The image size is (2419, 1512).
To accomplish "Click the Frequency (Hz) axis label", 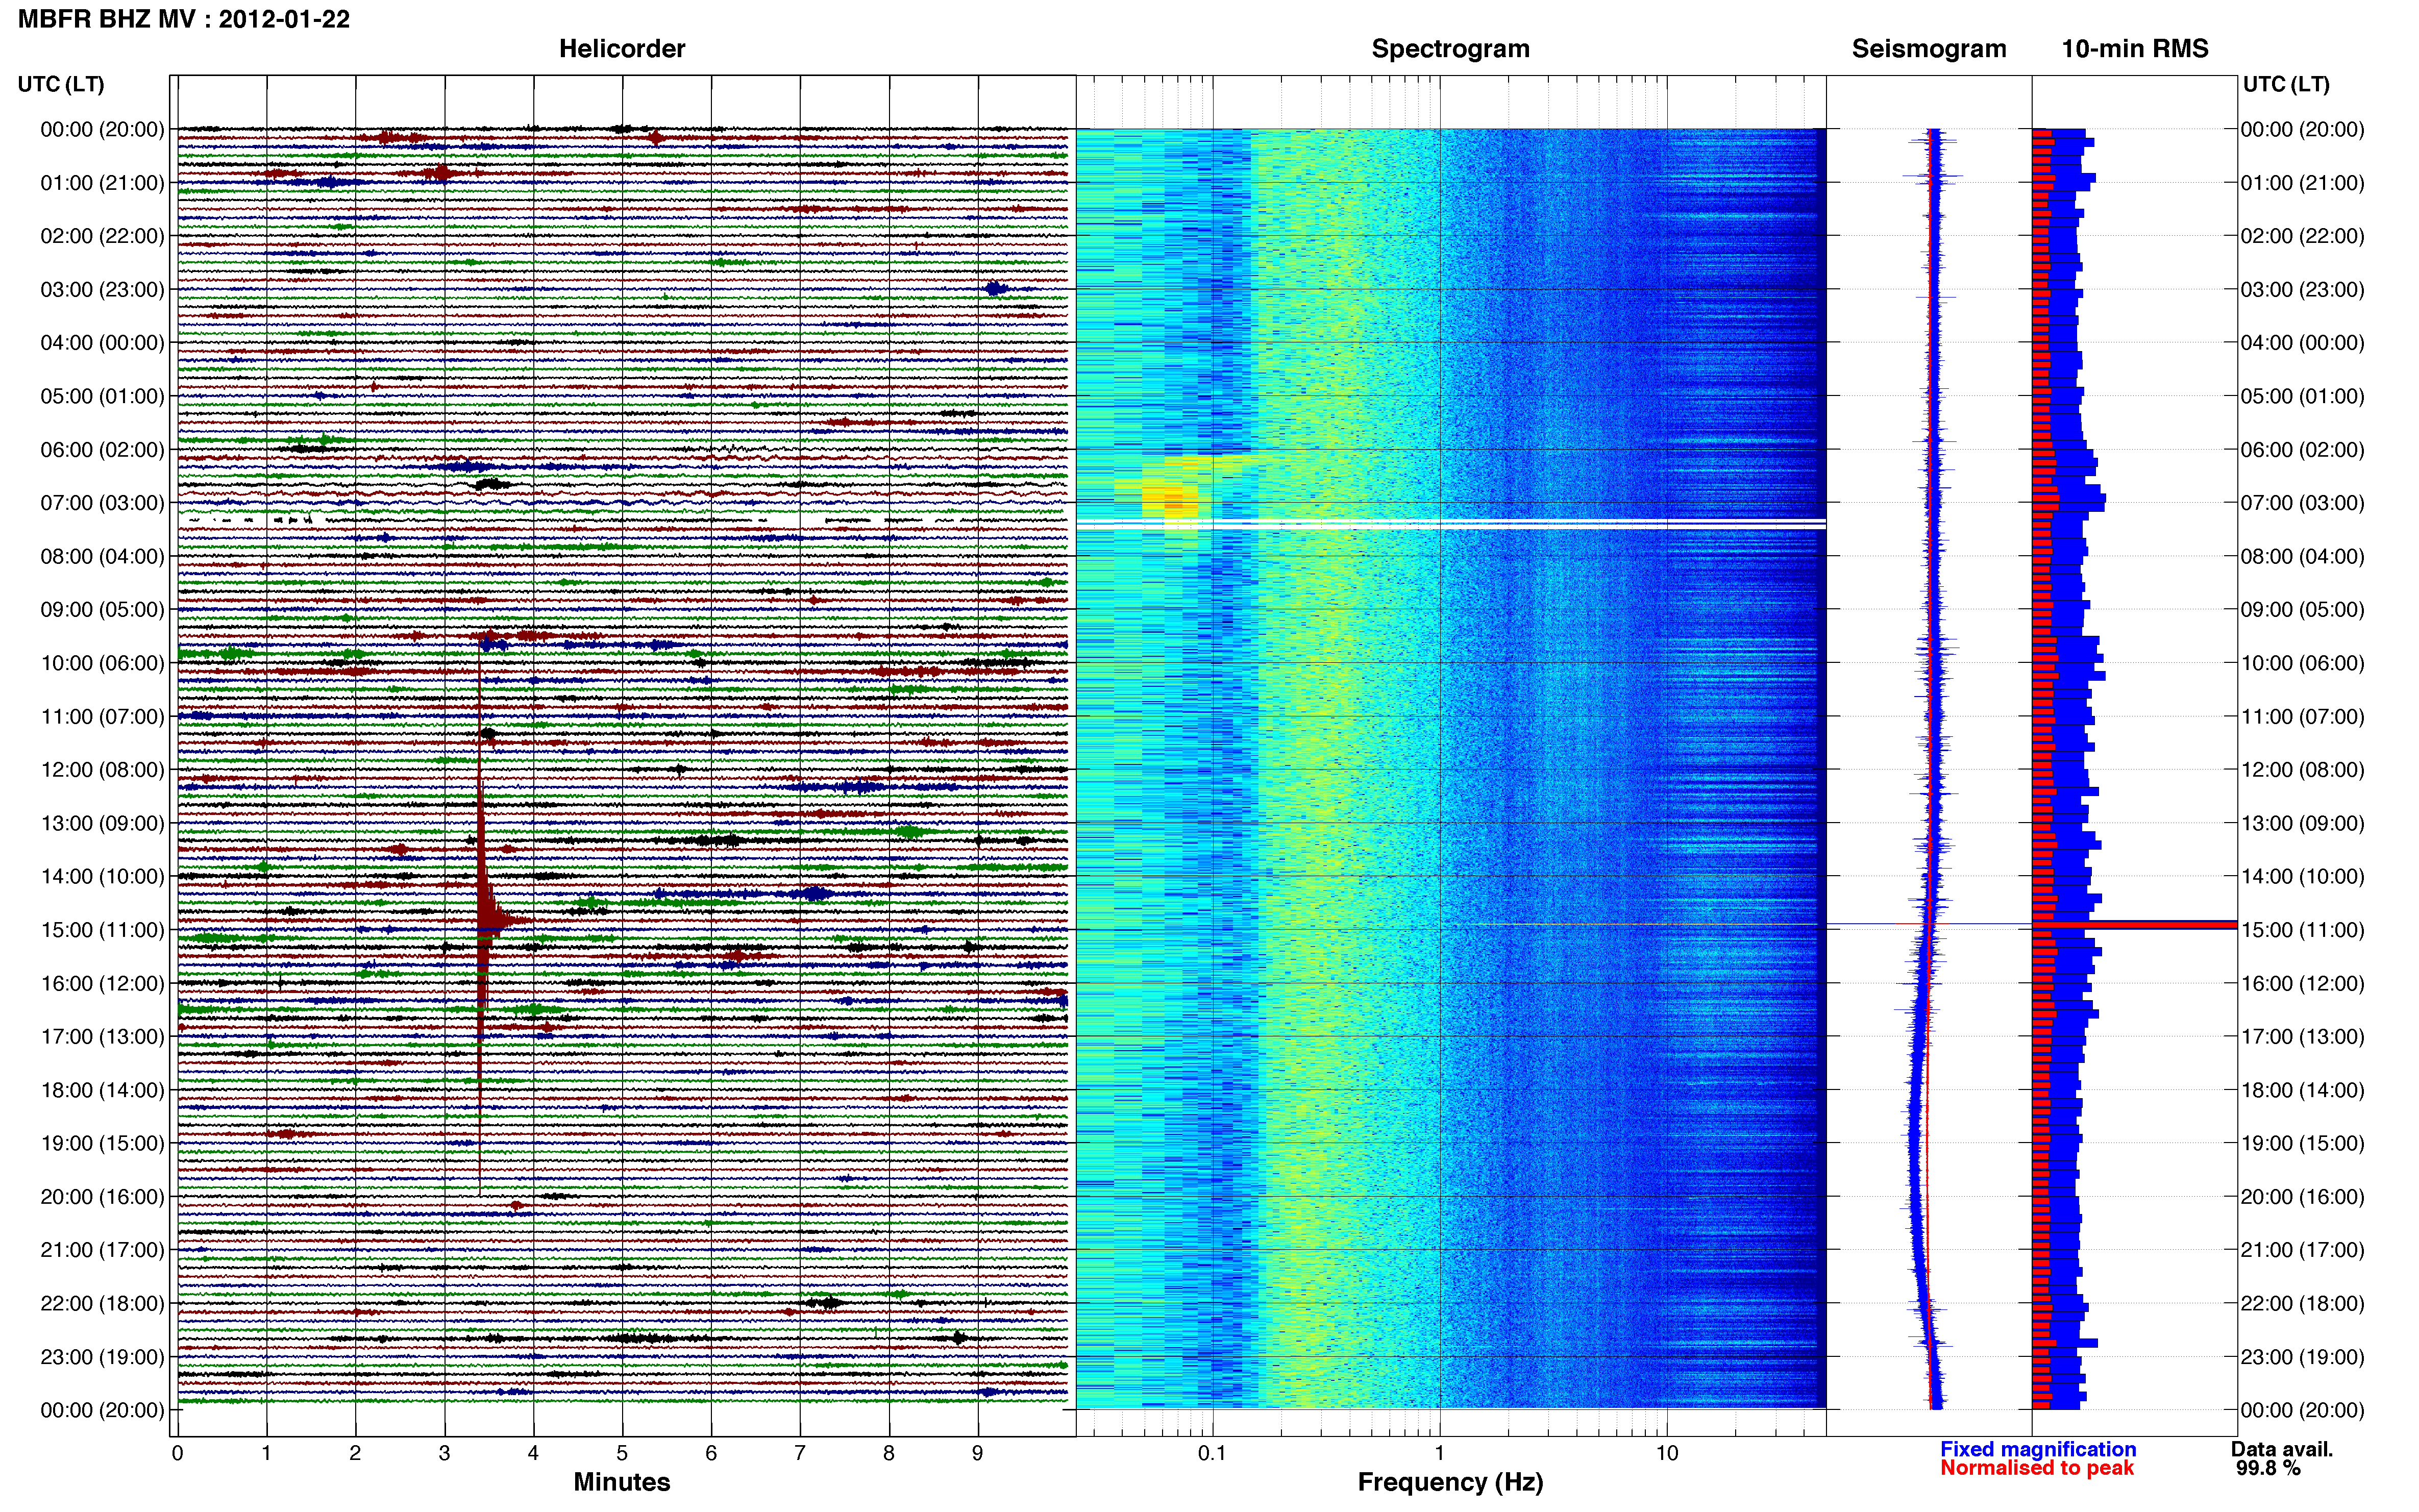I will click(1450, 1482).
